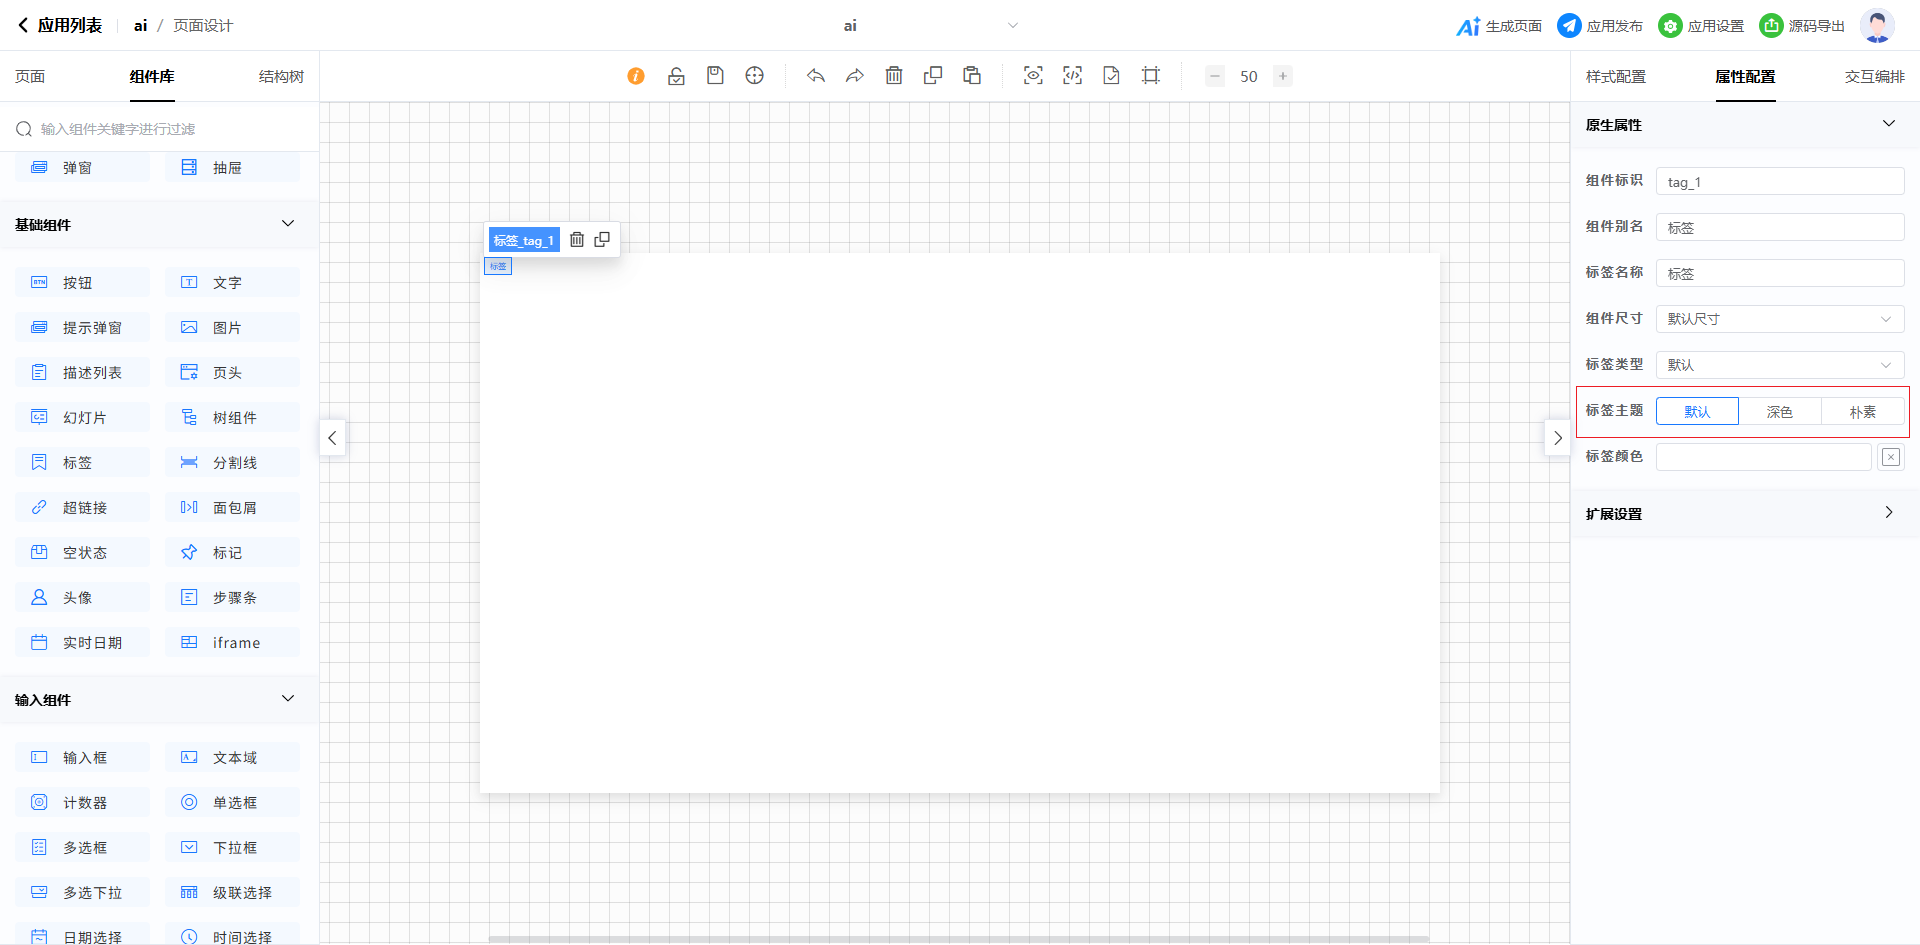Select the 朴素 tag theme option

(1862, 412)
